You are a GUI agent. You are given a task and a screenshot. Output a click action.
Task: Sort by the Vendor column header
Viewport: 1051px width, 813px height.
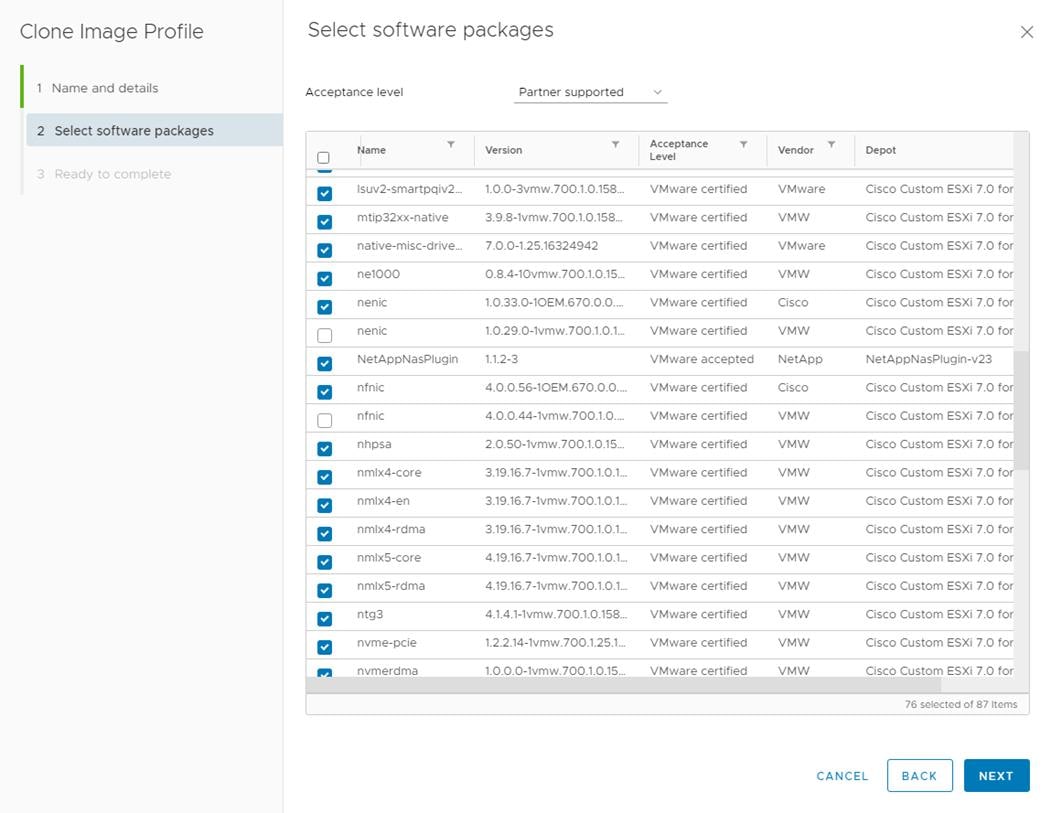click(796, 150)
